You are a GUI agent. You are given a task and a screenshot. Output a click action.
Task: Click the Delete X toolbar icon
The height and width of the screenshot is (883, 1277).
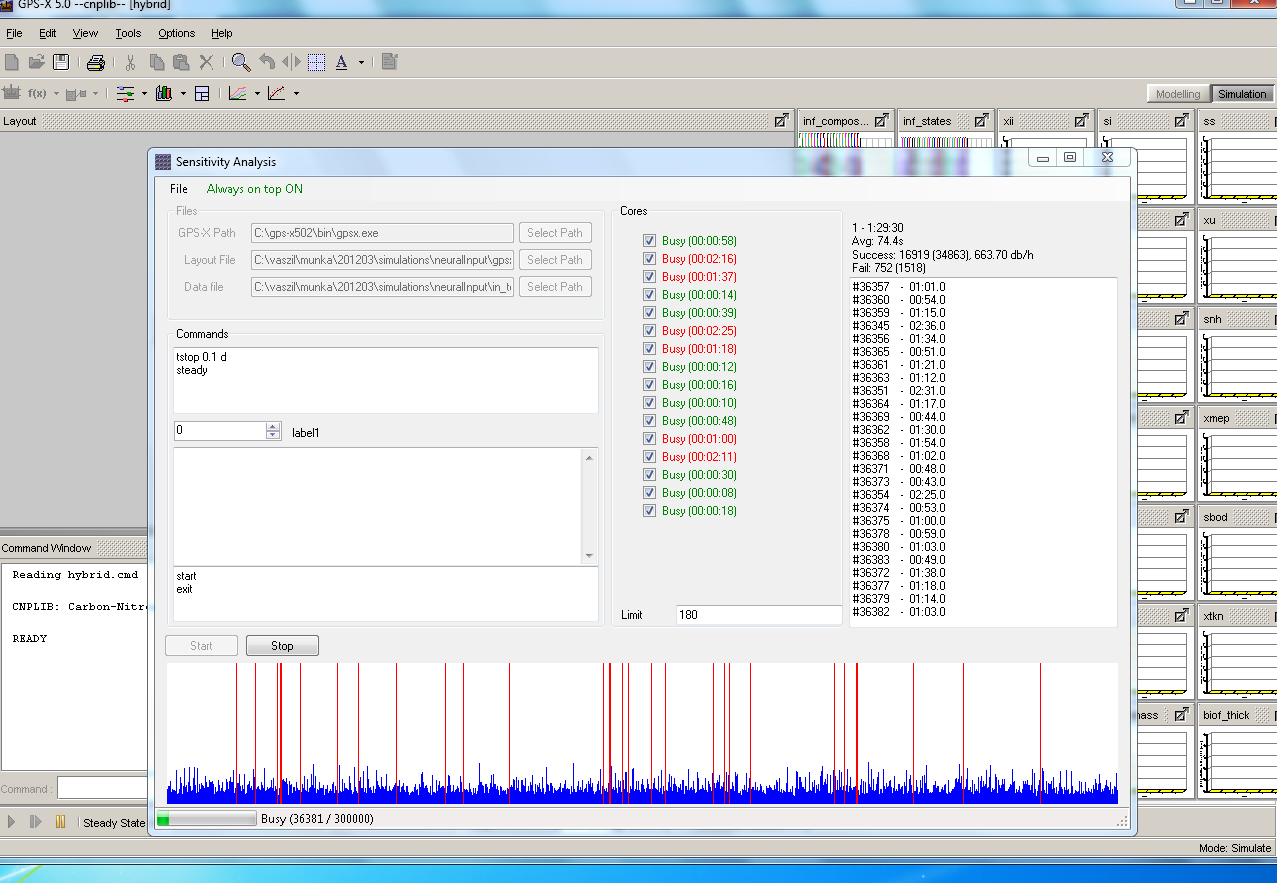[x=206, y=62]
